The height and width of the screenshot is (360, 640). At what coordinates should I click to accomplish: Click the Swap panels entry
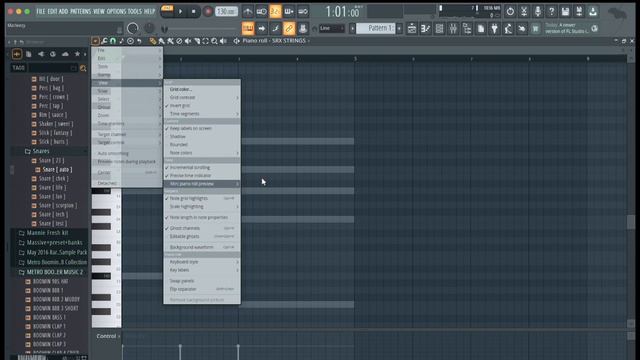(x=202, y=281)
